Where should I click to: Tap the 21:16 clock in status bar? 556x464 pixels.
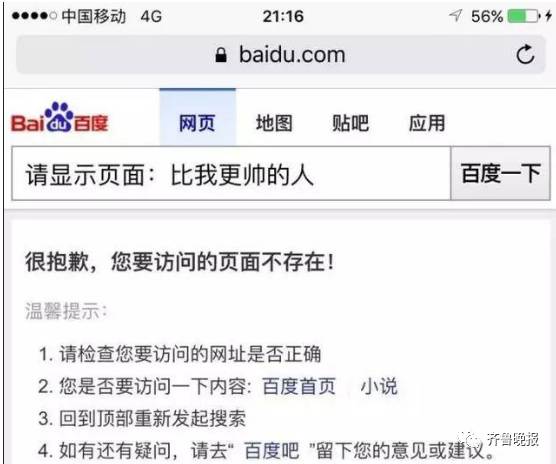tap(283, 16)
